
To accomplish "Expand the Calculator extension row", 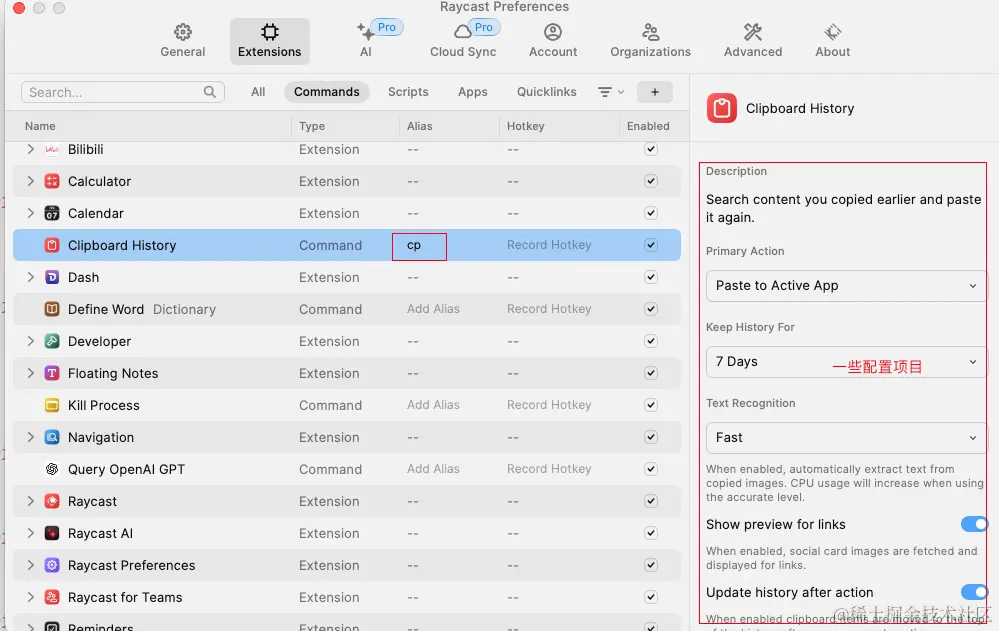I will [x=30, y=181].
